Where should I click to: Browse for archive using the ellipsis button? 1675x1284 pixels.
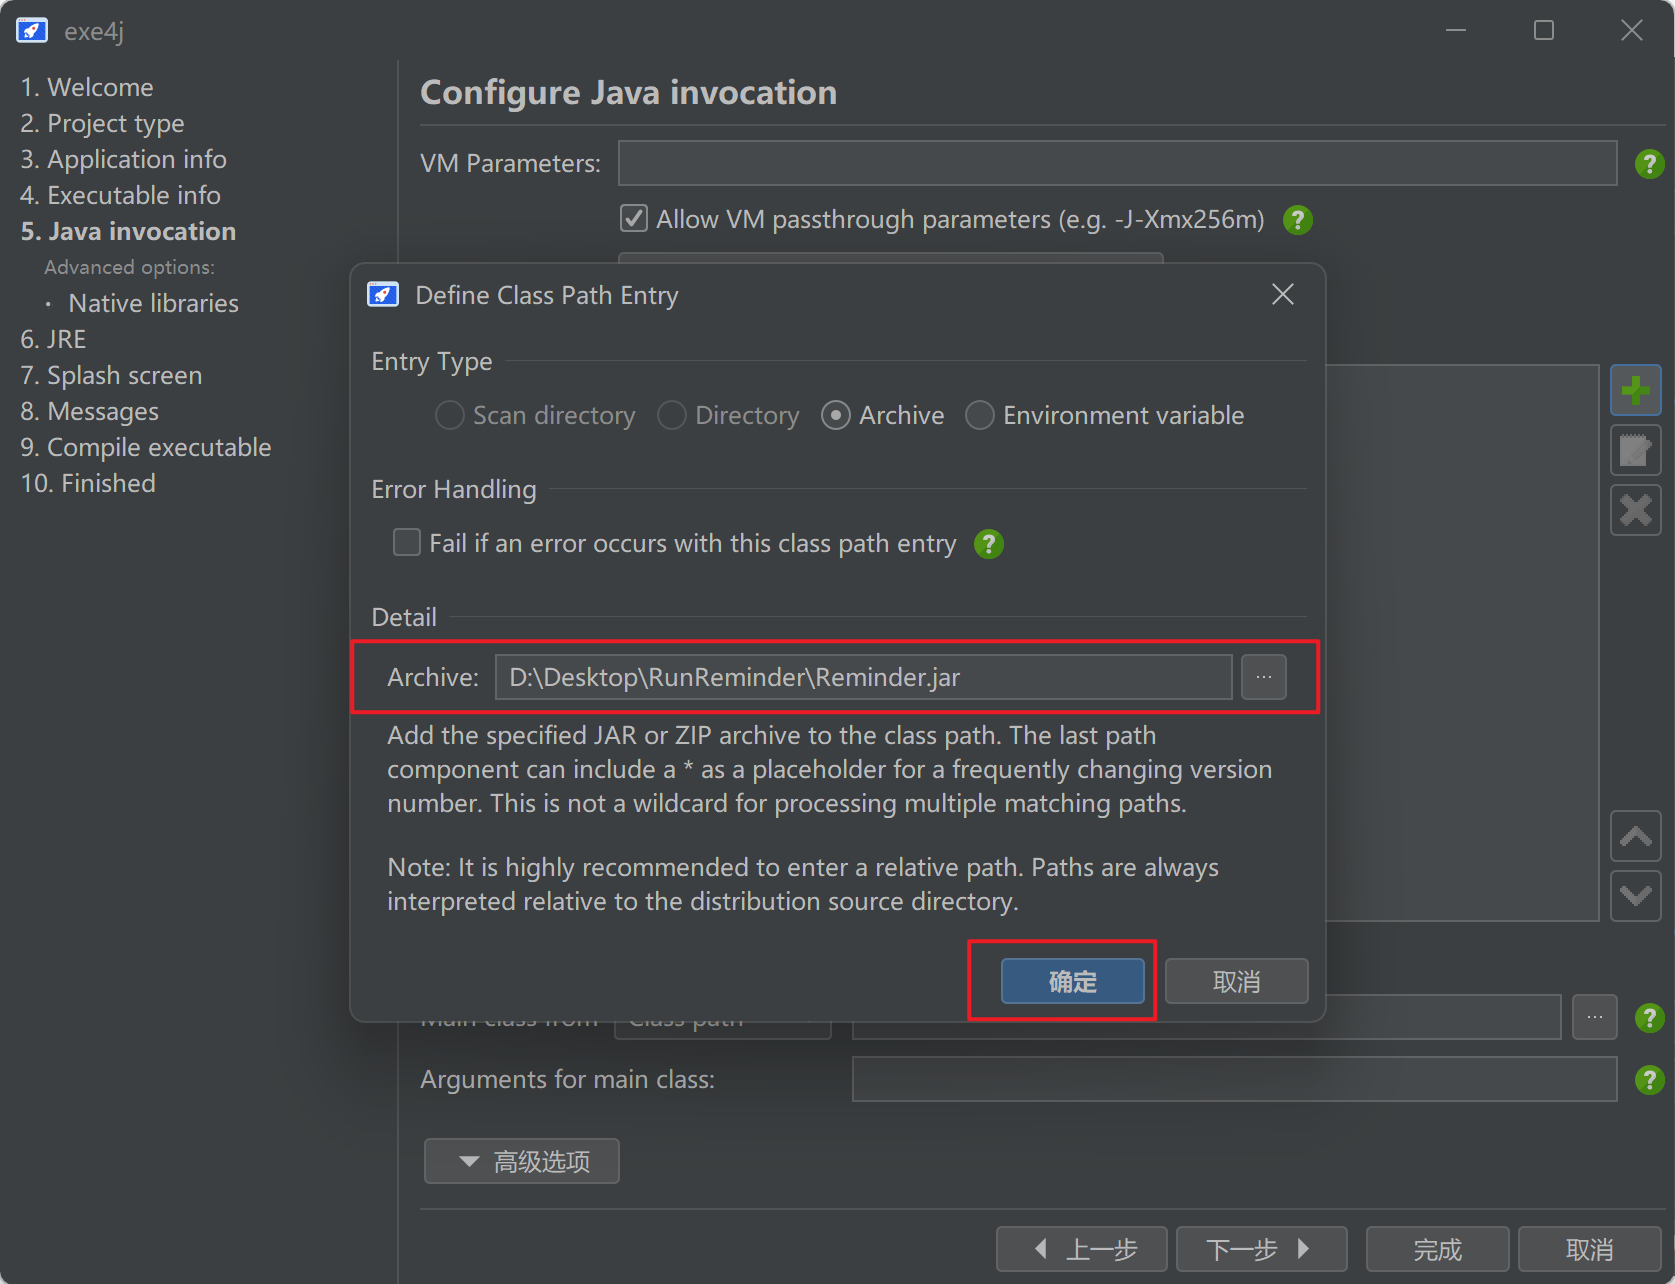[1263, 677]
